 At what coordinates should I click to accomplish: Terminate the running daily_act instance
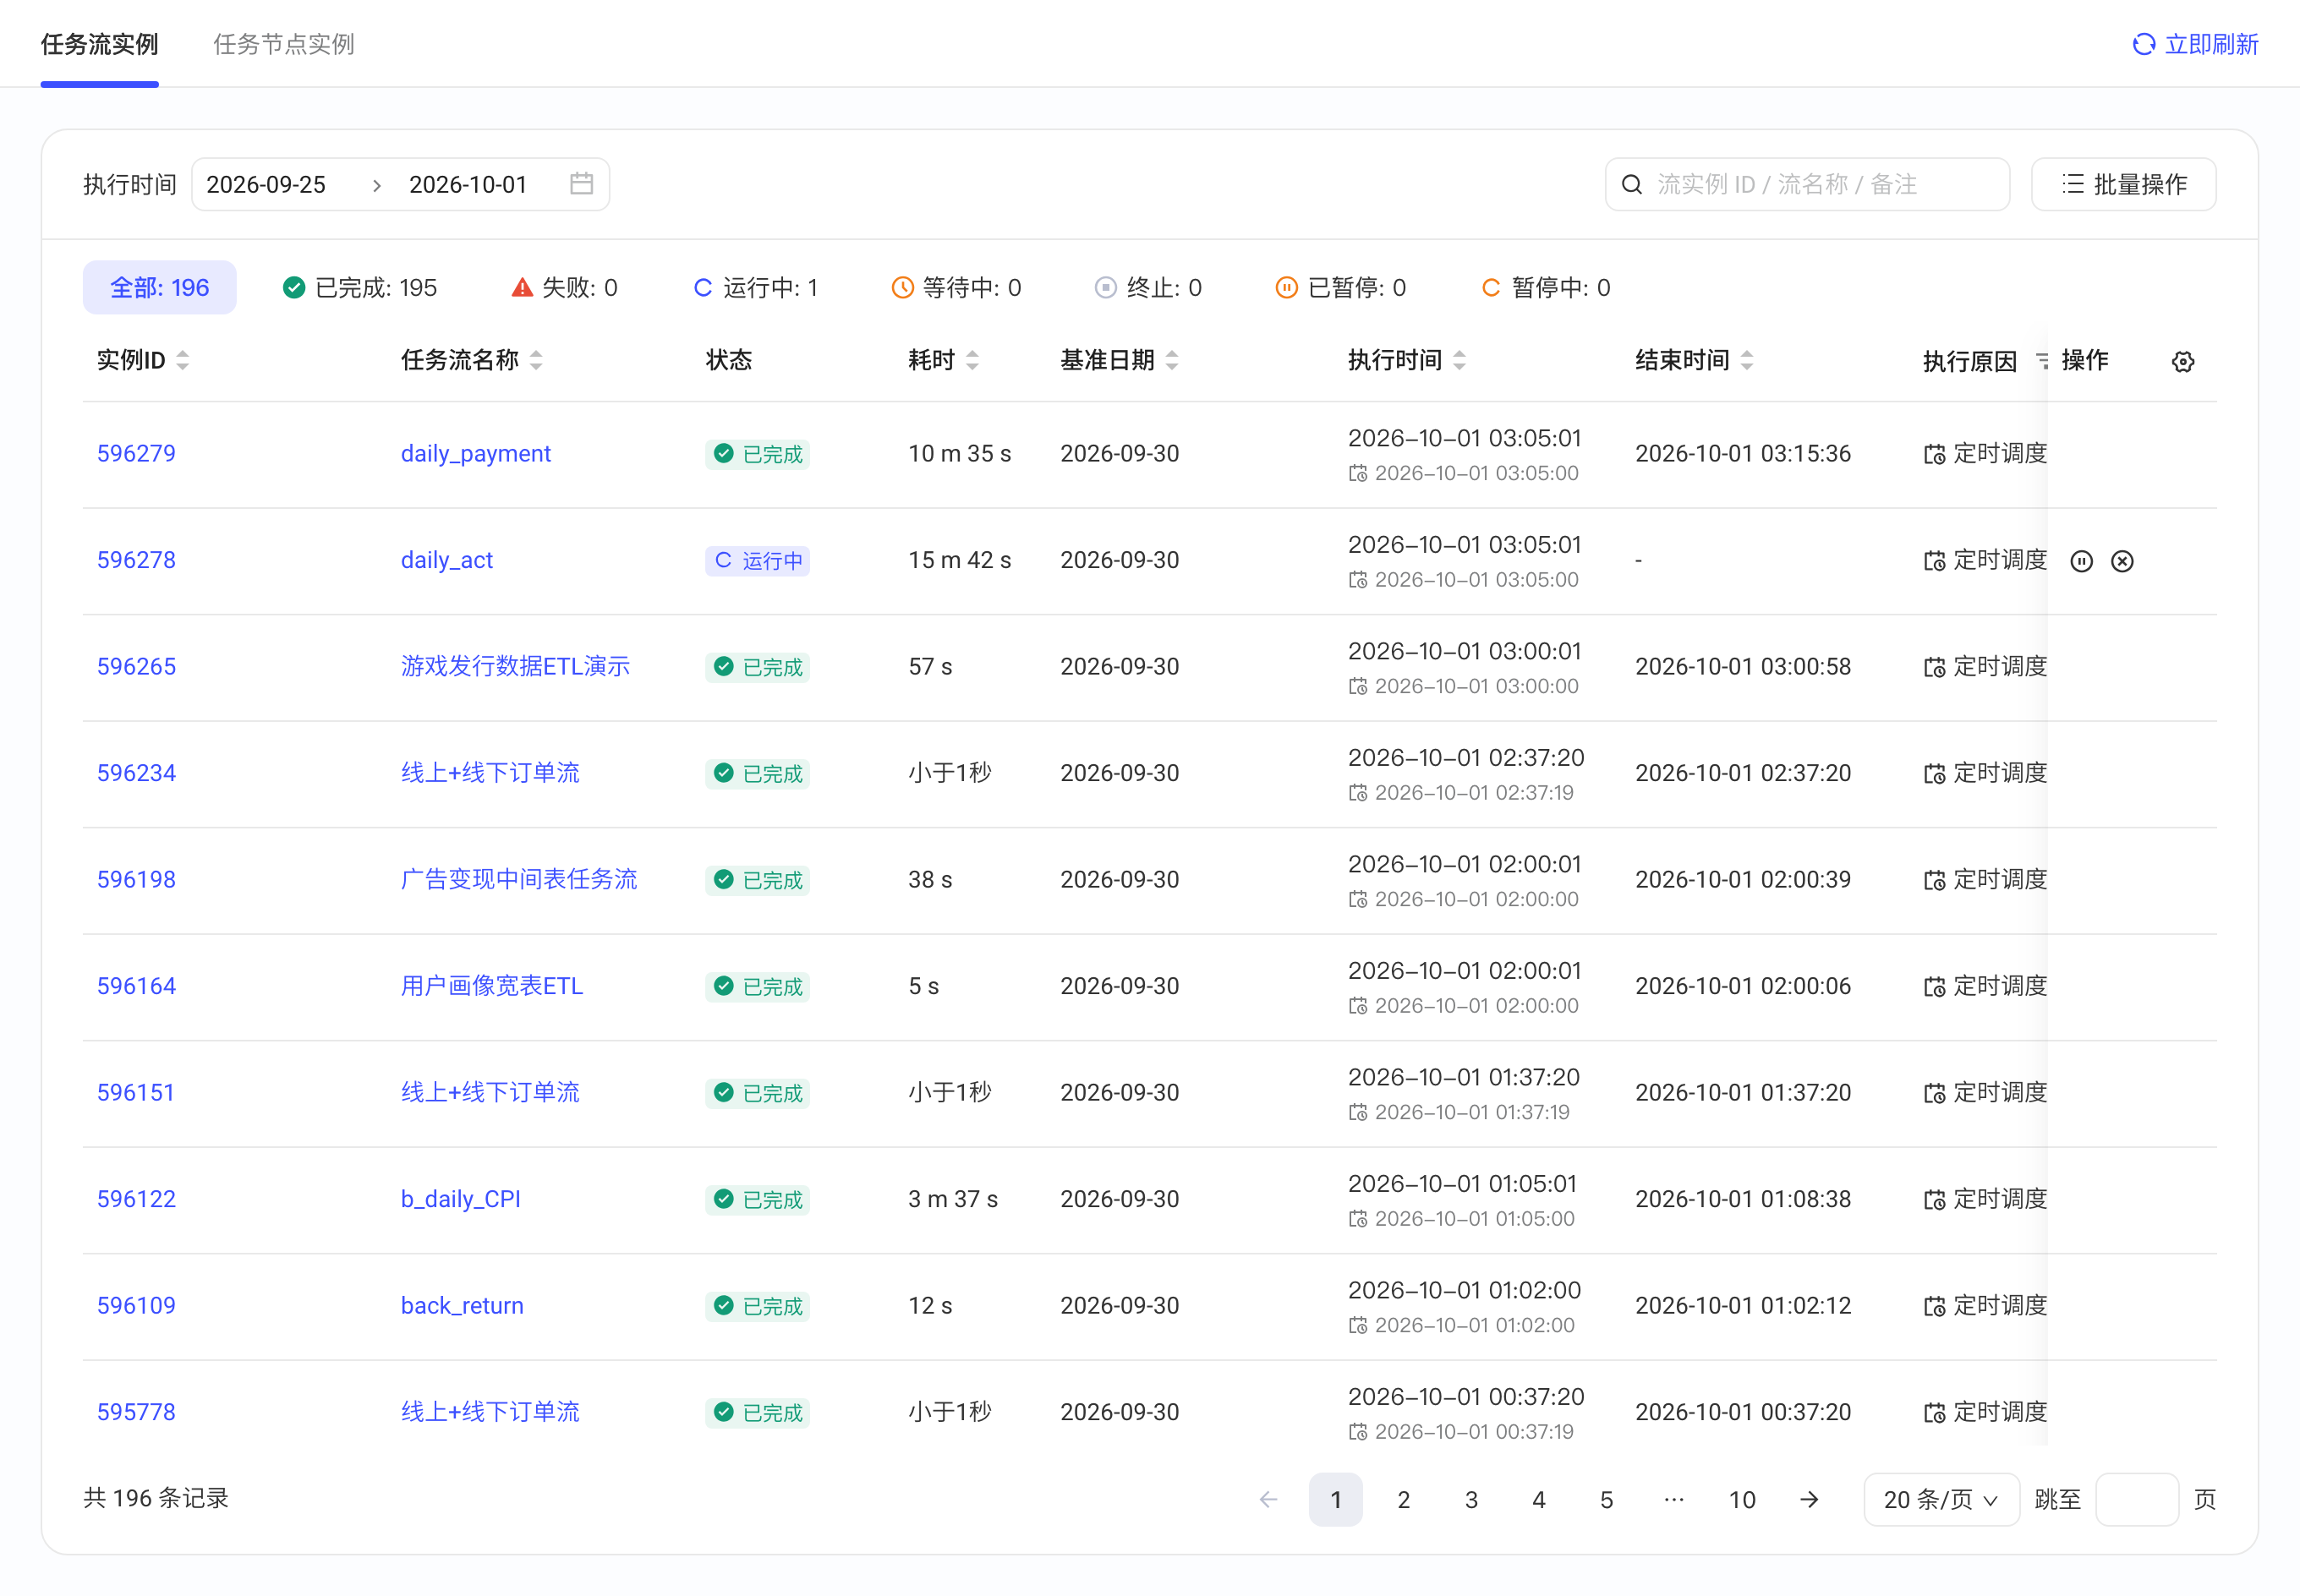click(x=2122, y=561)
